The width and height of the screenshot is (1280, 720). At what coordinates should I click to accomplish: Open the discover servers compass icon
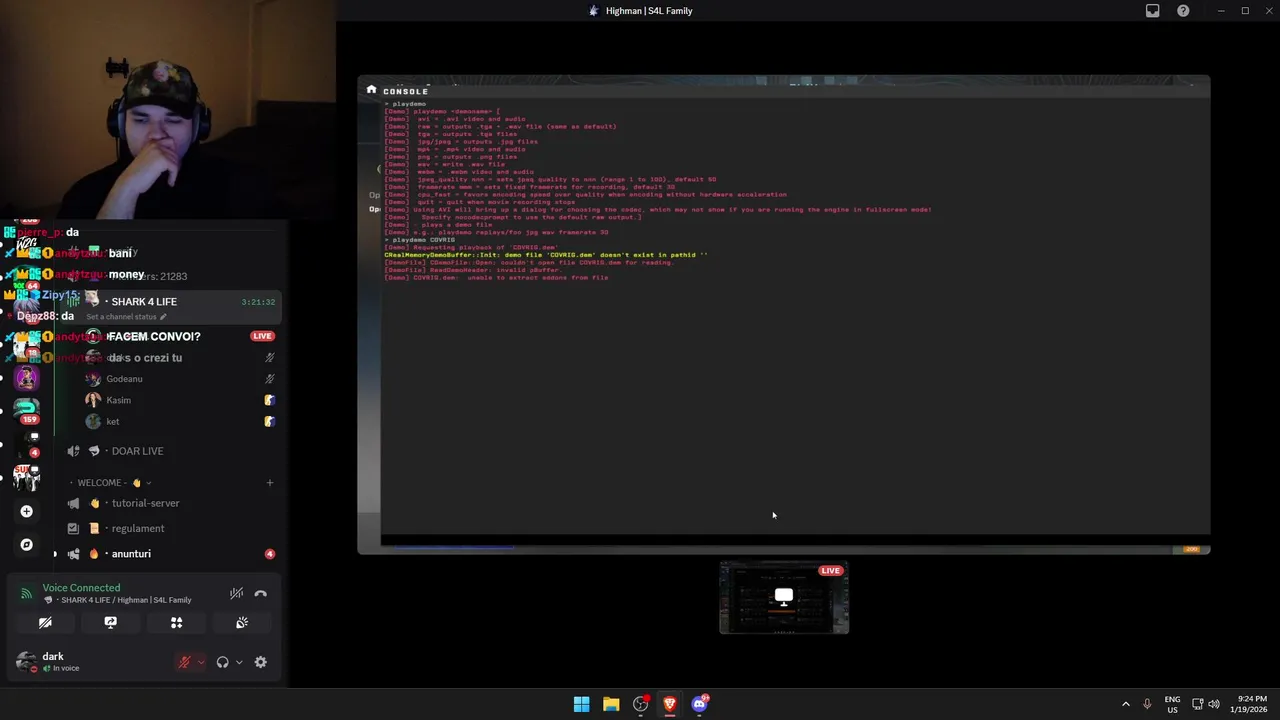pos(27,545)
